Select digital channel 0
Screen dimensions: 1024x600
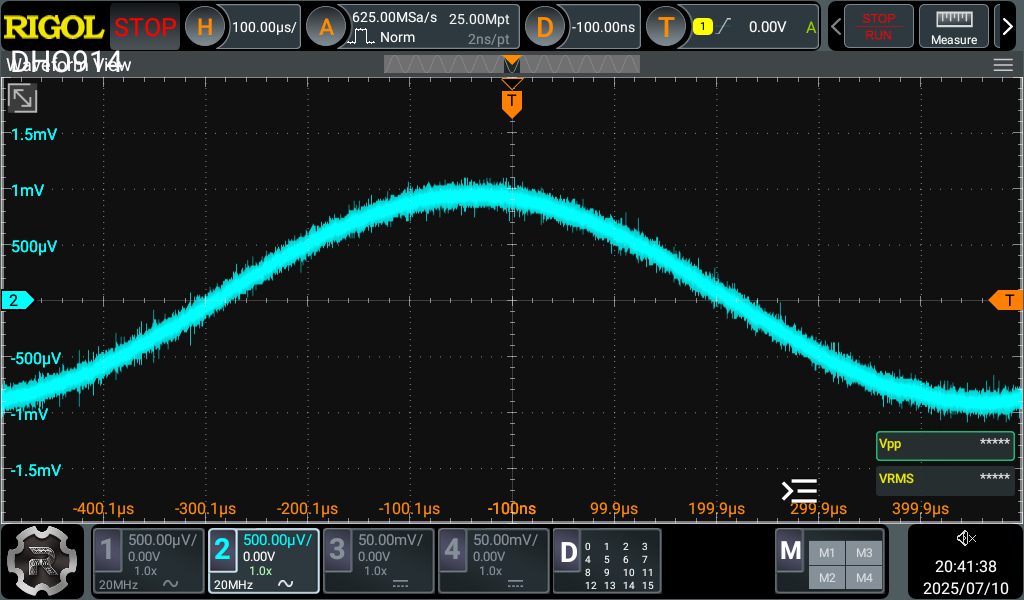point(588,547)
